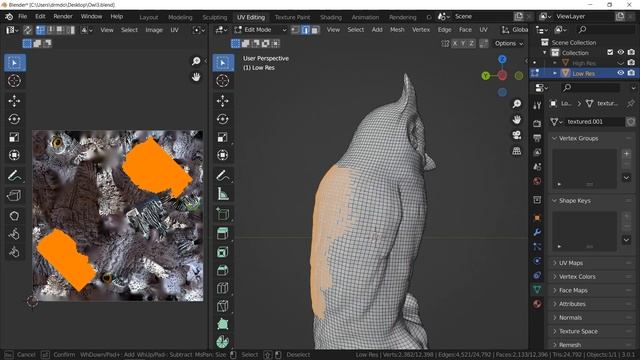Activate the UV editor Cursor tool
Image resolution: width=640 pixels, height=360 pixels.
(x=15, y=81)
